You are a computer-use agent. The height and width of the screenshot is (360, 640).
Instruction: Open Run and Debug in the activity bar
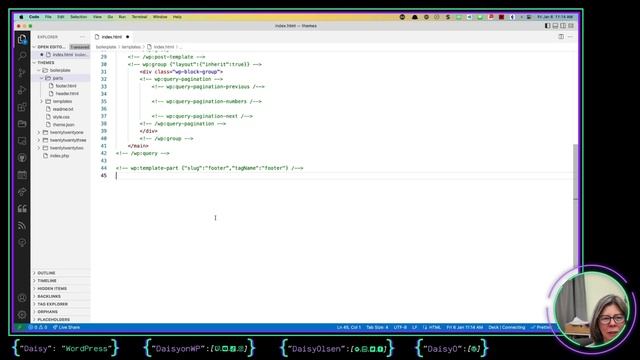[x=22, y=90]
